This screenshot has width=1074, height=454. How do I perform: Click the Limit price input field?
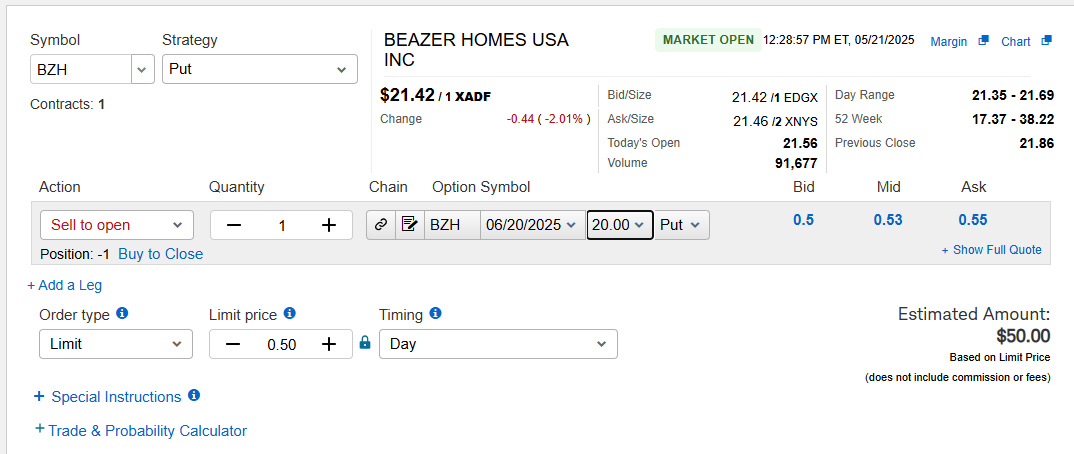(282, 344)
